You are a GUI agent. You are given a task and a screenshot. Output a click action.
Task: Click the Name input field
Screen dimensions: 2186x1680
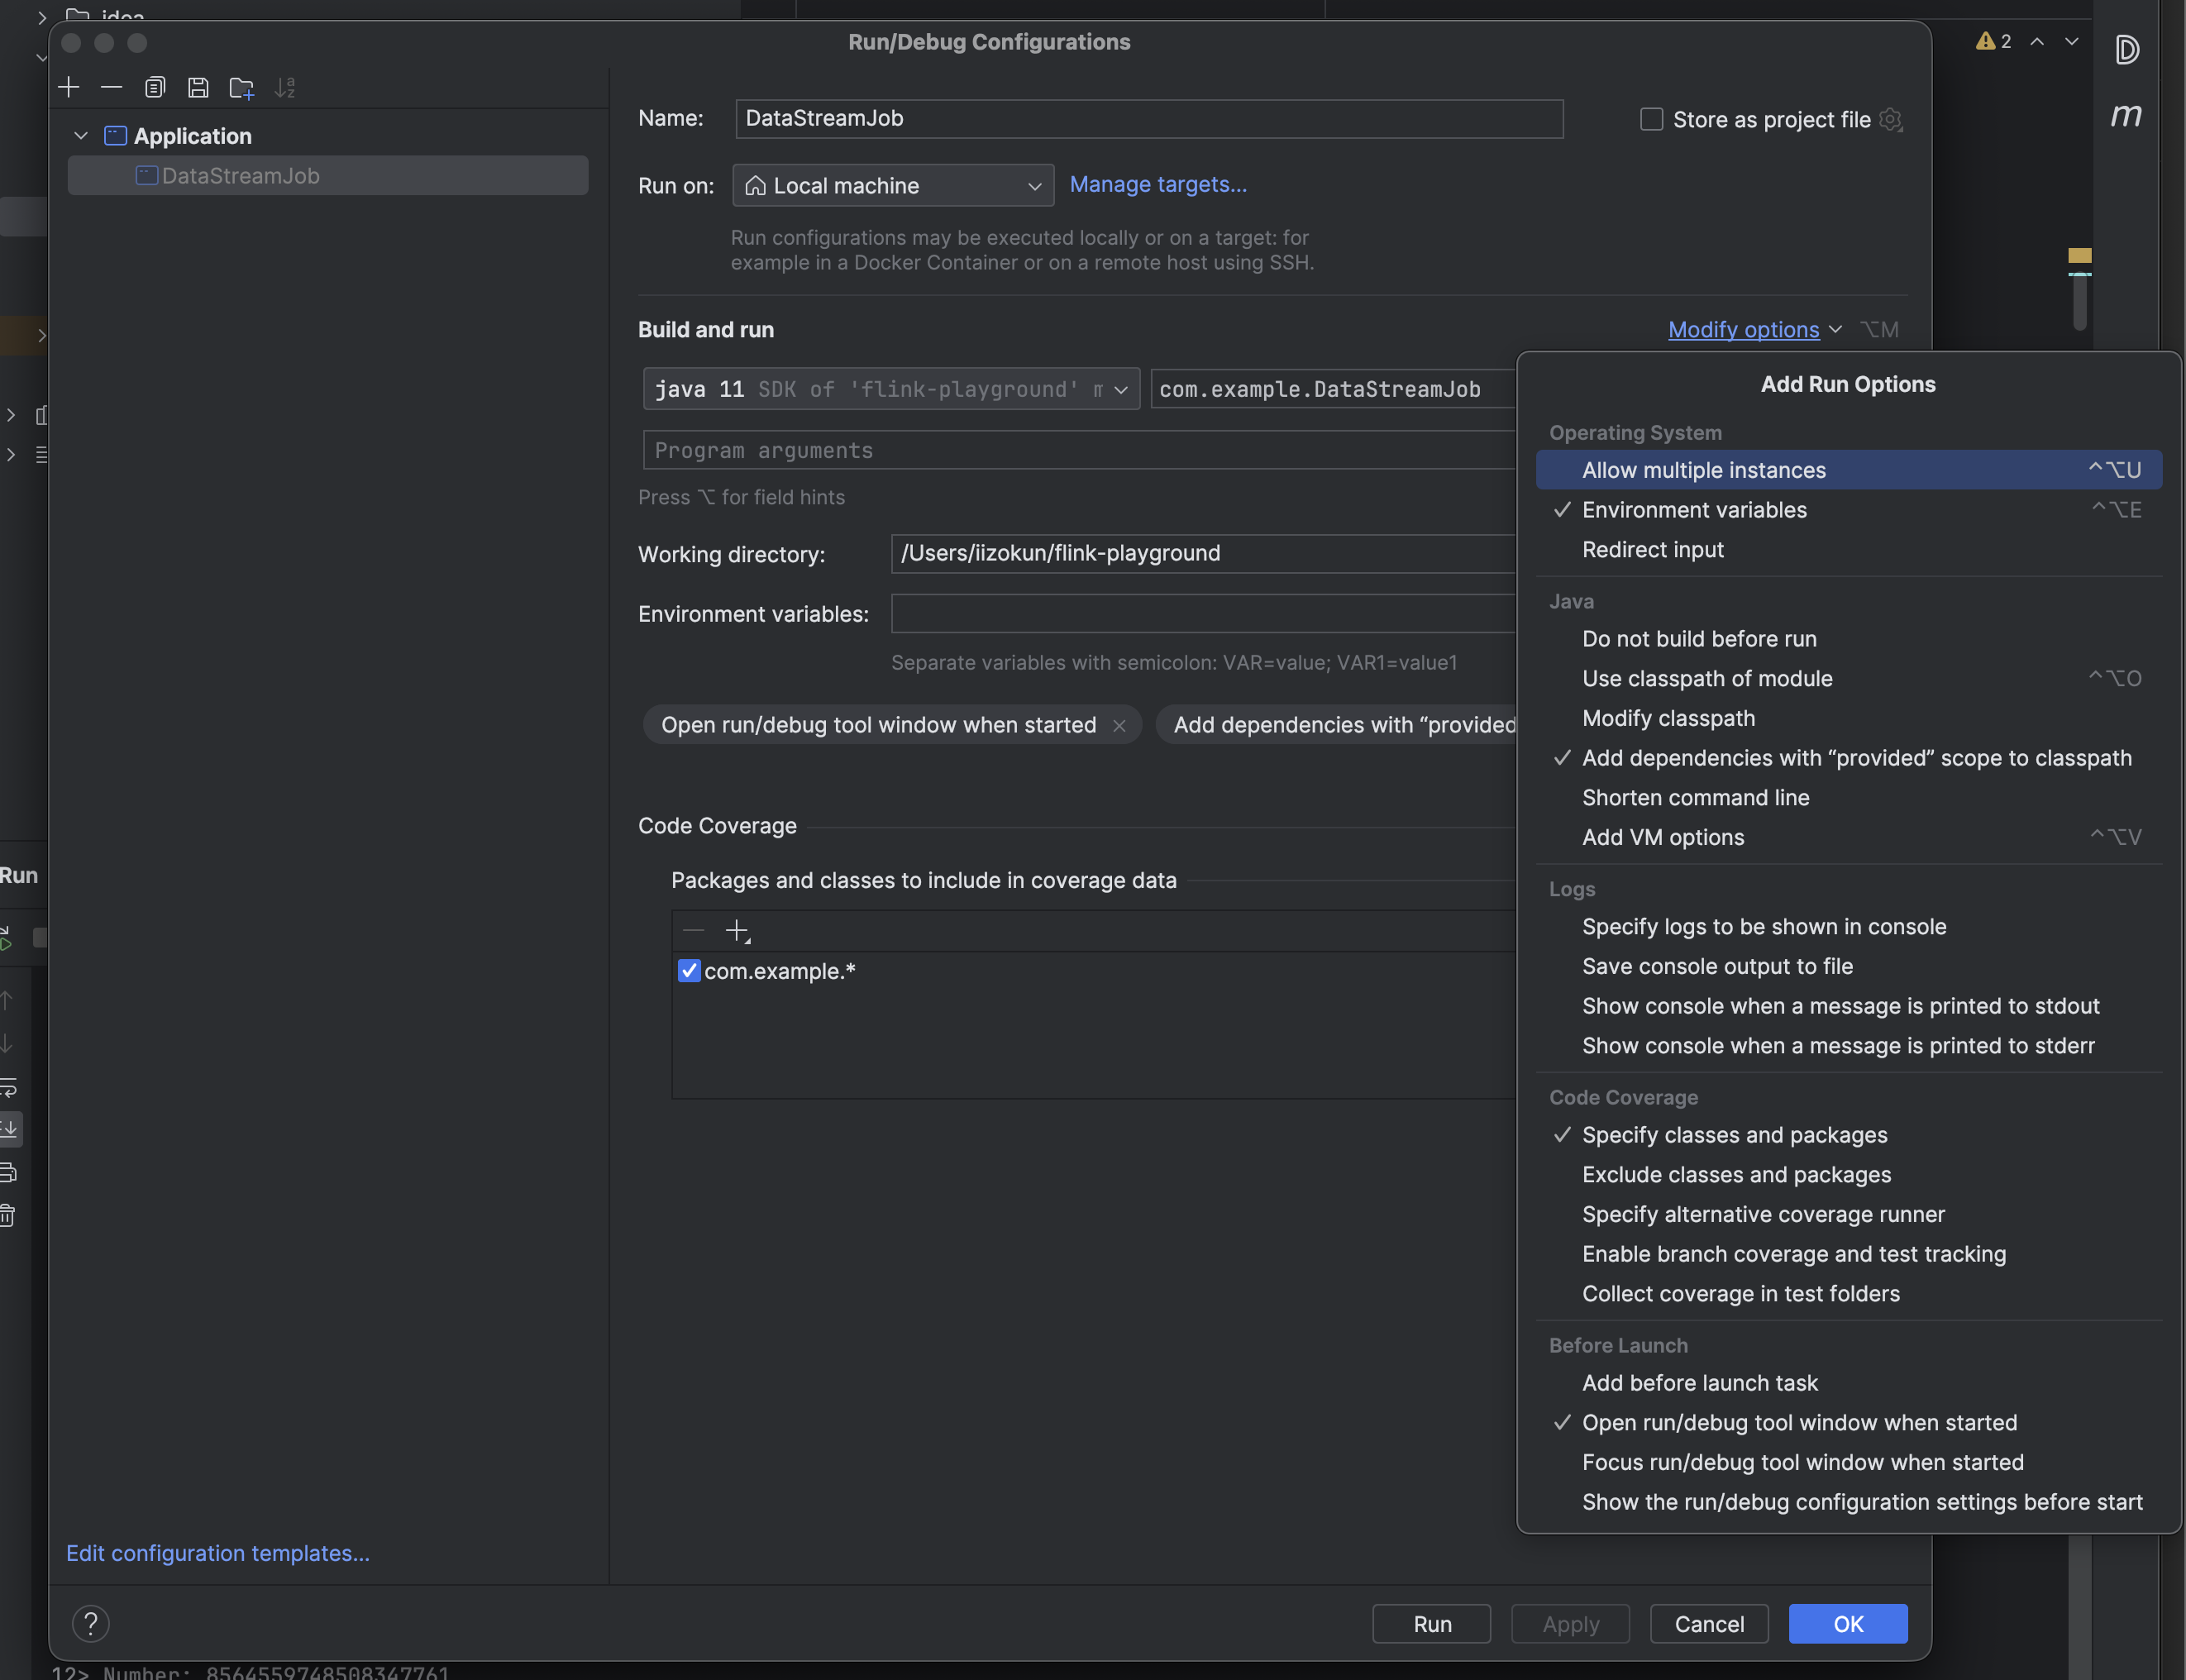click(x=1149, y=119)
